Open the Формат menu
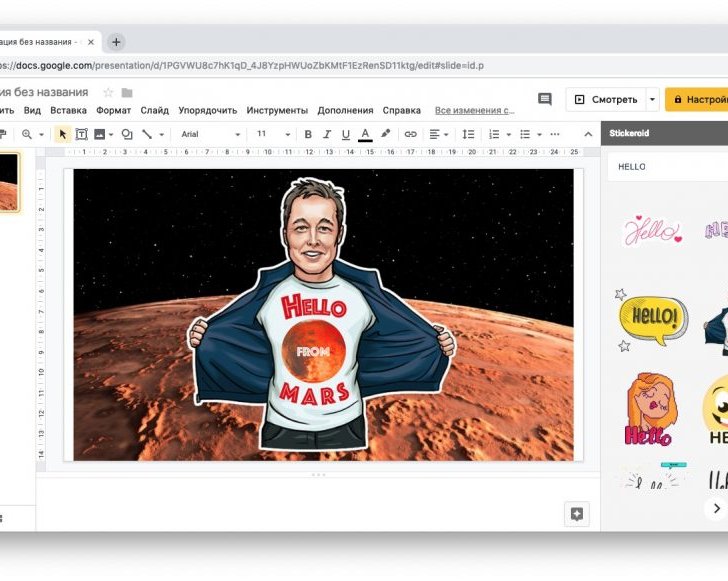This screenshot has width=728, height=581. pyautogui.click(x=113, y=111)
